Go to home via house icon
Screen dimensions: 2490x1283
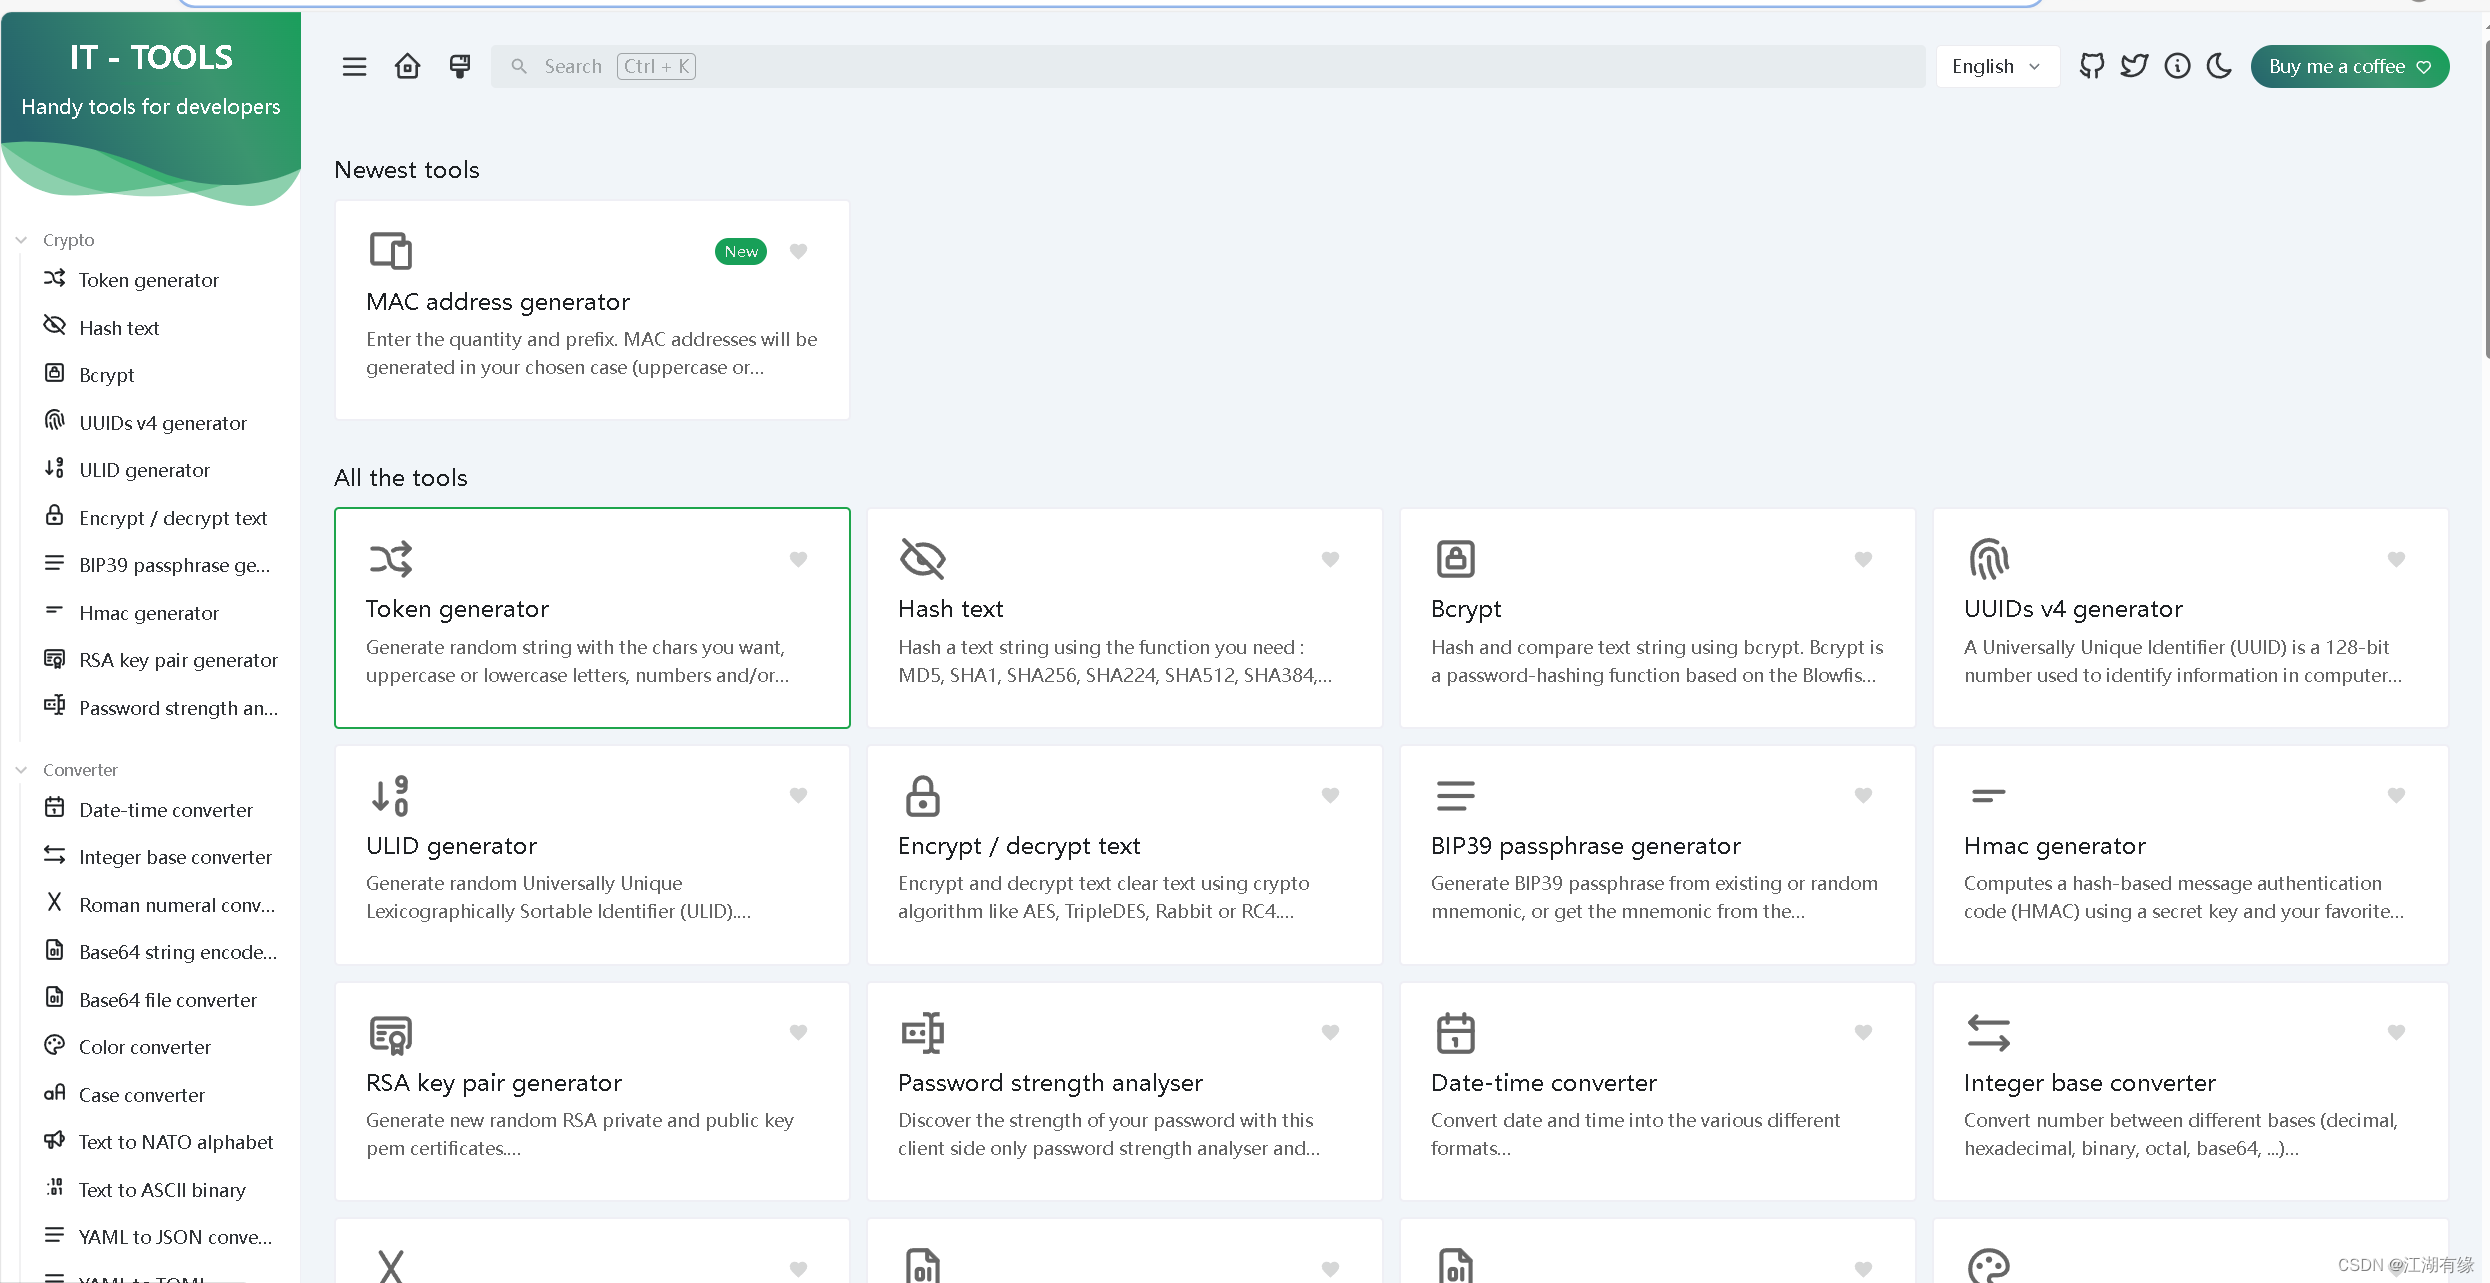click(407, 67)
